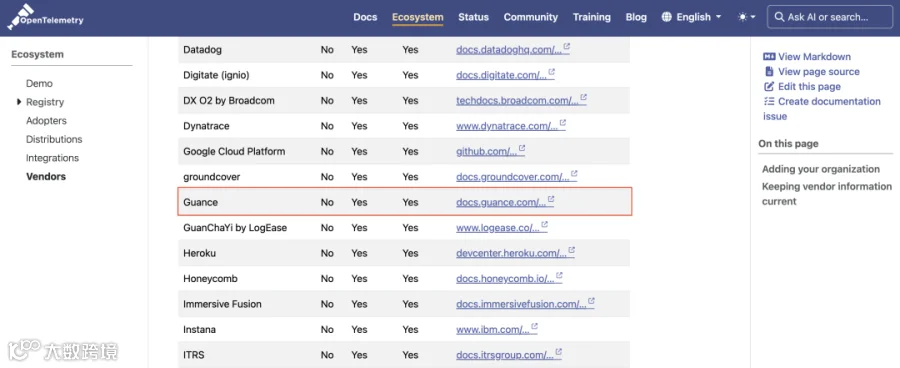Open the English language dropdown
This screenshot has width=900, height=368.
(692, 17)
